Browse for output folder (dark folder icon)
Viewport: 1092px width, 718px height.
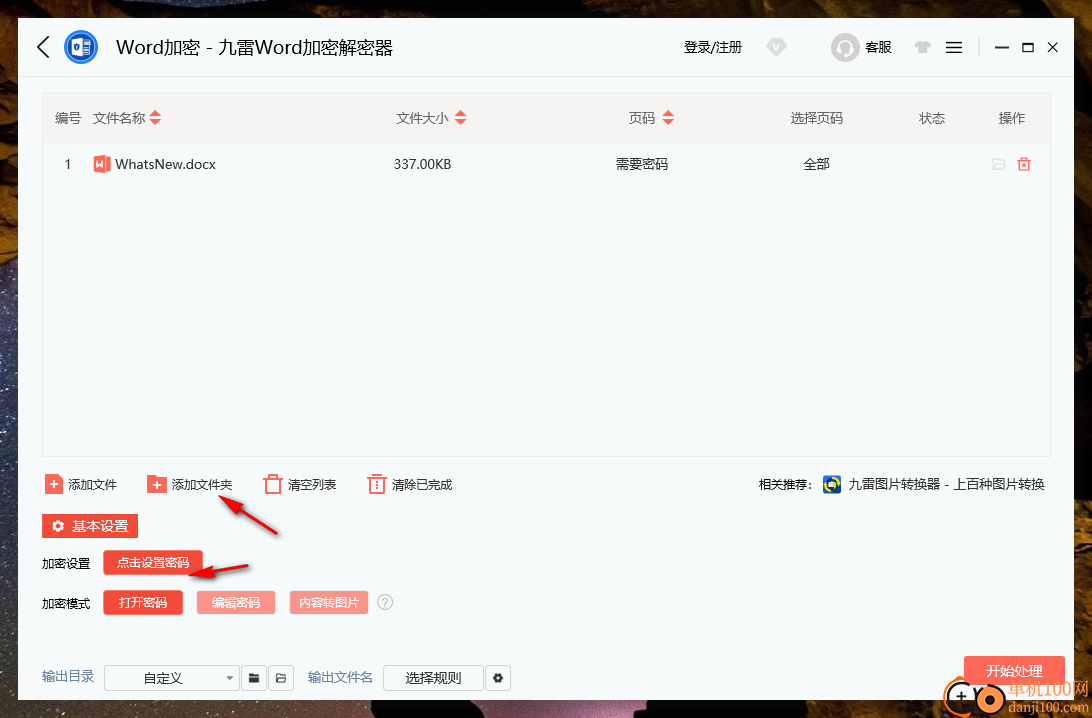pyautogui.click(x=254, y=678)
